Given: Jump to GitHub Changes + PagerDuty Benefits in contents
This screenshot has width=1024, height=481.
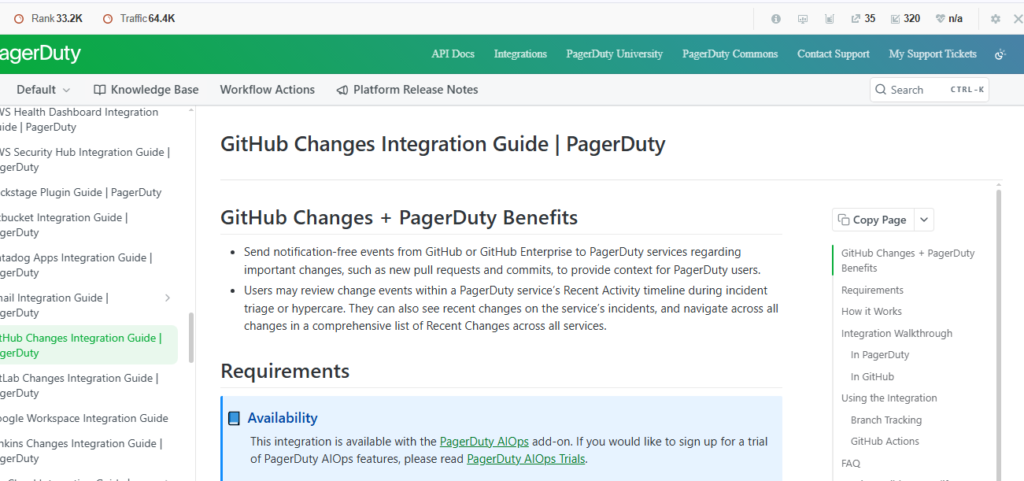Looking at the screenshot, I should click(908, 260).
